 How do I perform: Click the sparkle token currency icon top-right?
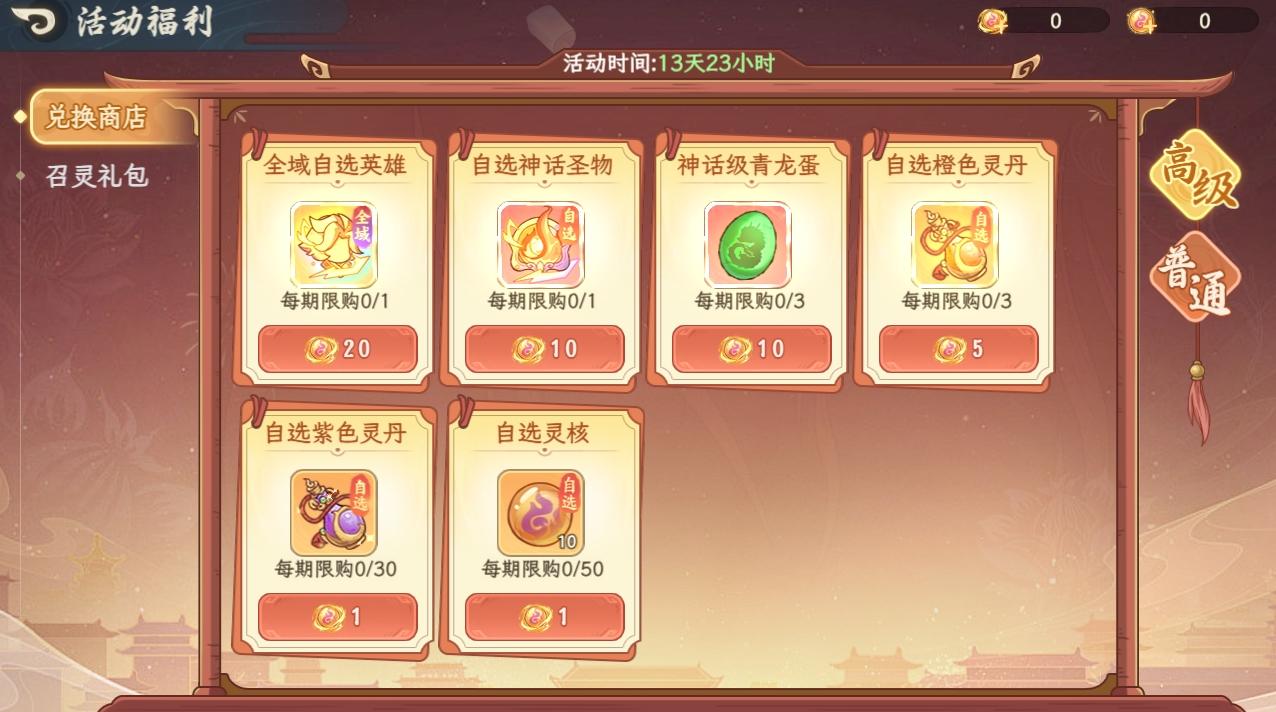[1142, 21]
